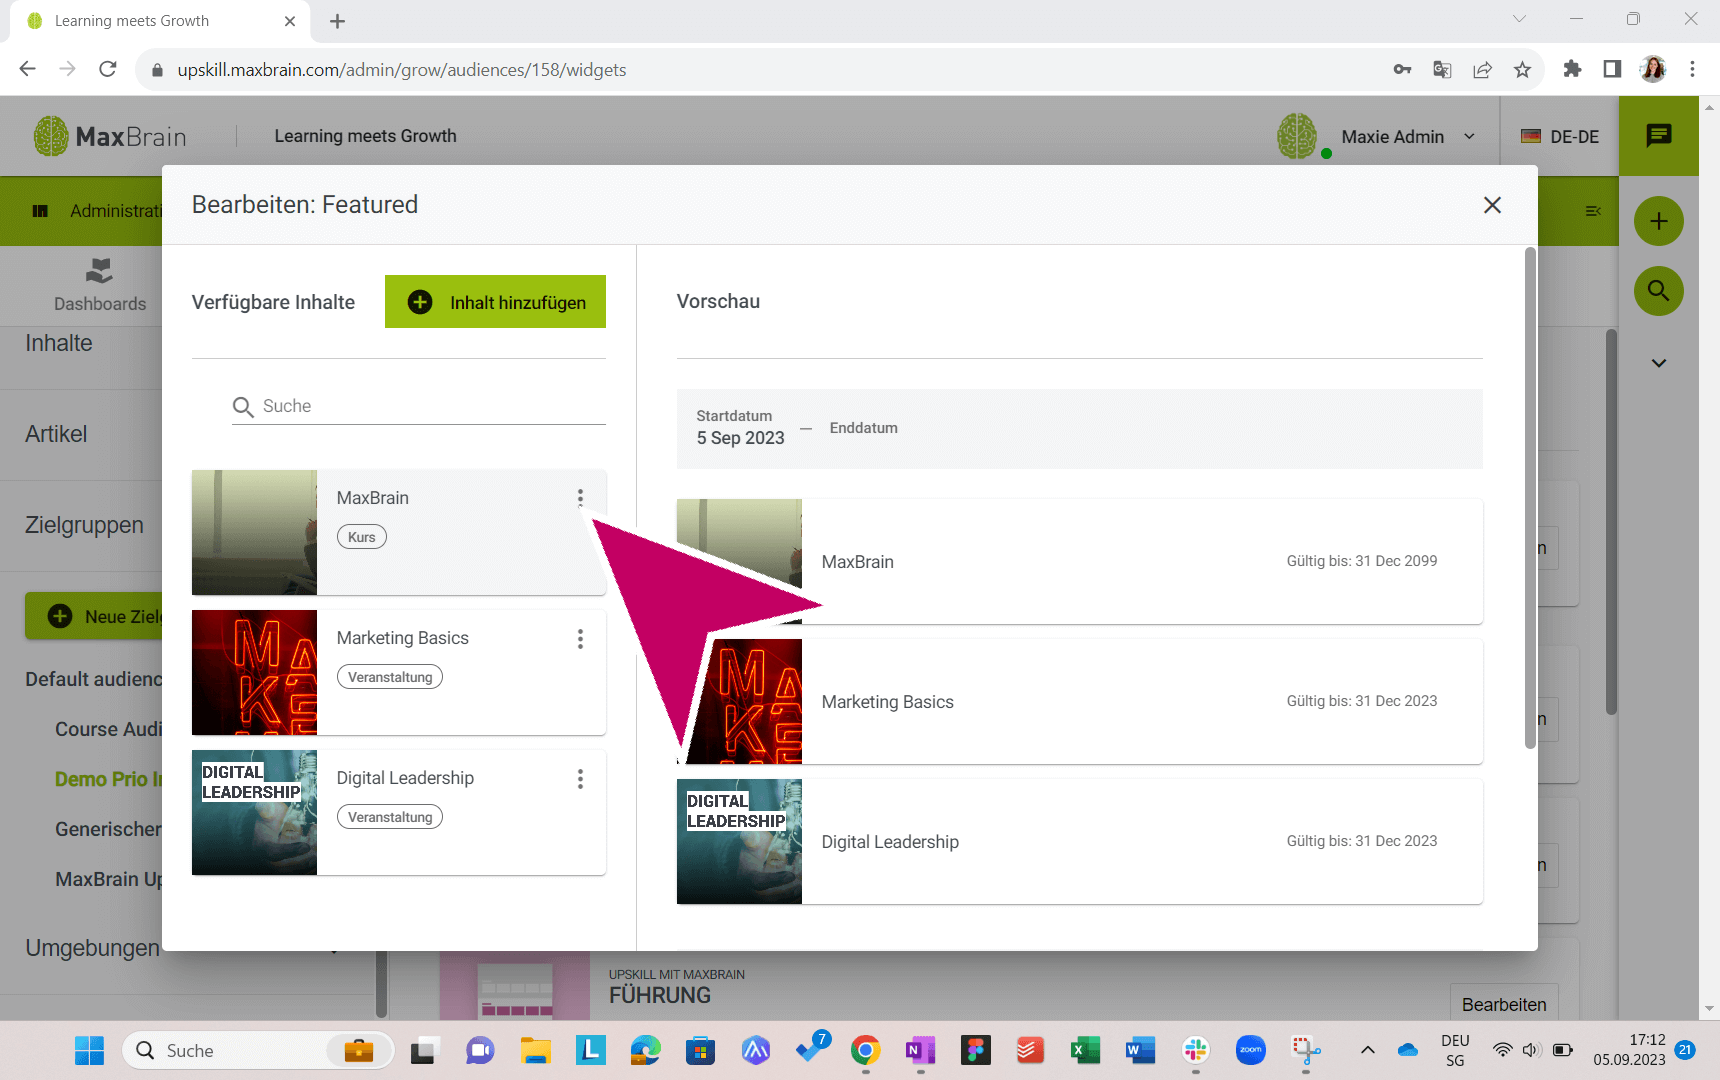Click the Administration menu icon
Screen dimensions: 1720x1080
point(40,211)
